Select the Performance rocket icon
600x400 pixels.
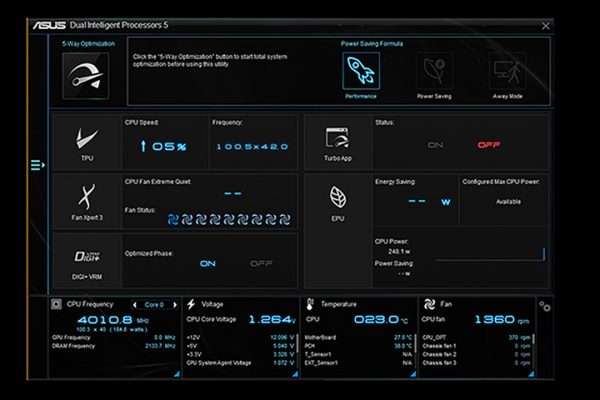[x=361, y=71]
